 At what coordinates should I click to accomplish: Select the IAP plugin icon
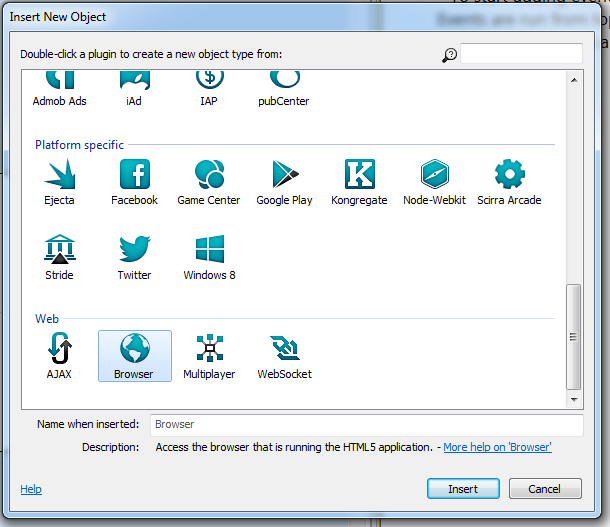(x=209, y=80)
